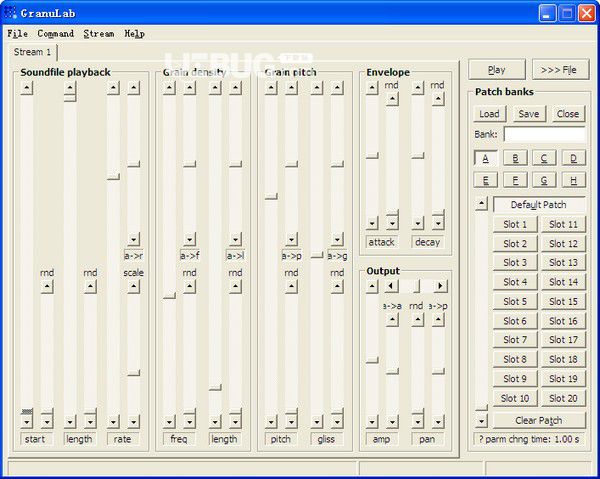Click the Default Patch button
The width and height of the screenshot is (600, 479).
coord(539,205)
